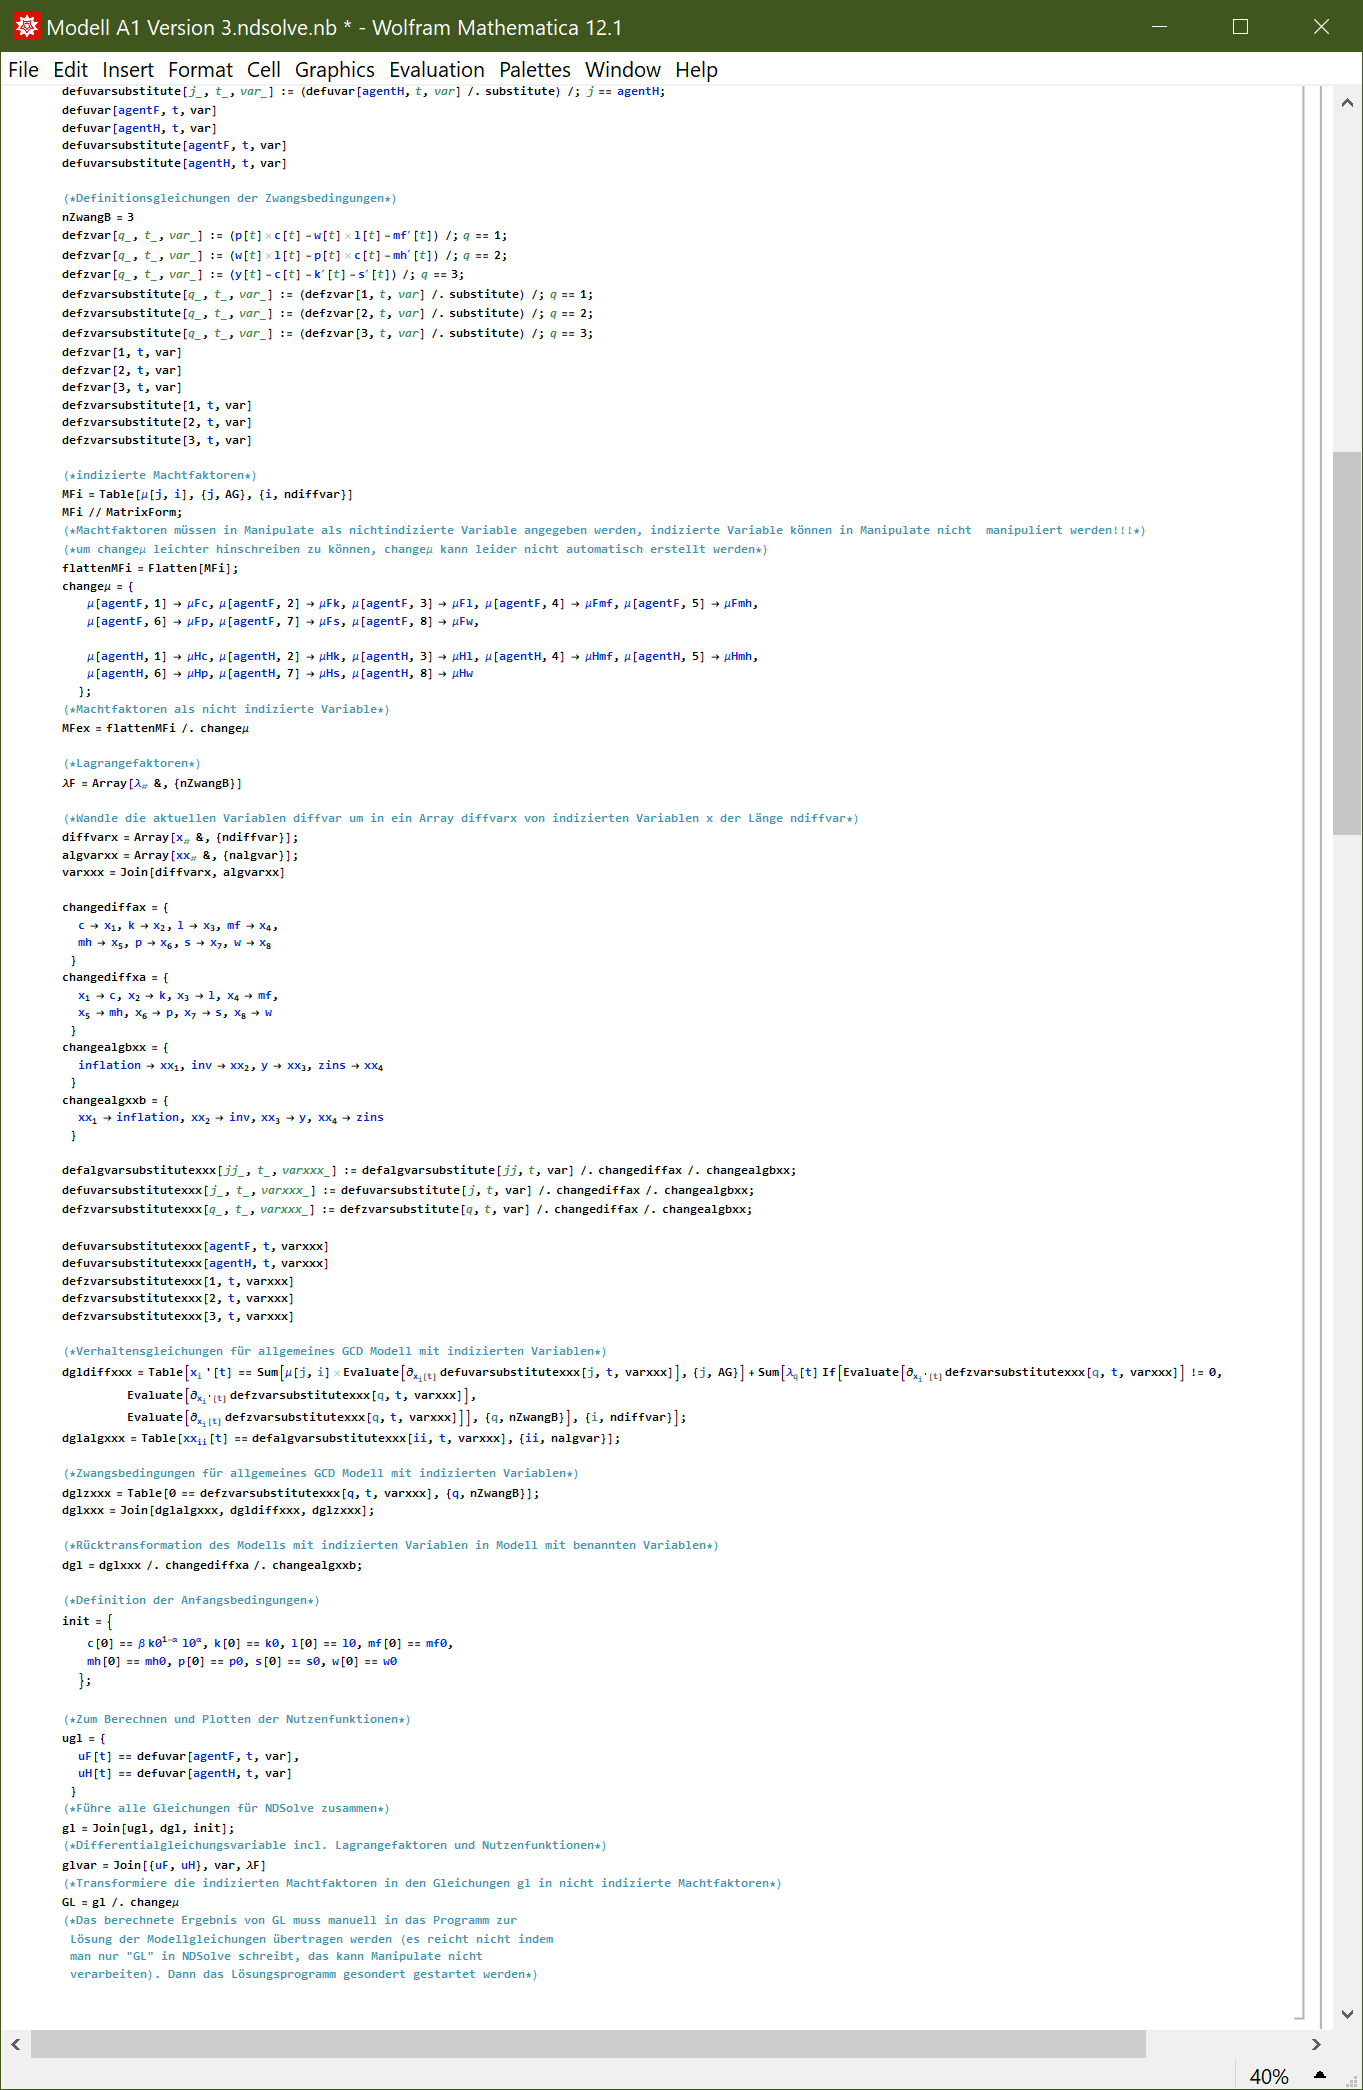The height and width of the screenshot is (2090, 1363).
Task: Open the Evaluation menu
Action: click(437, 70)
